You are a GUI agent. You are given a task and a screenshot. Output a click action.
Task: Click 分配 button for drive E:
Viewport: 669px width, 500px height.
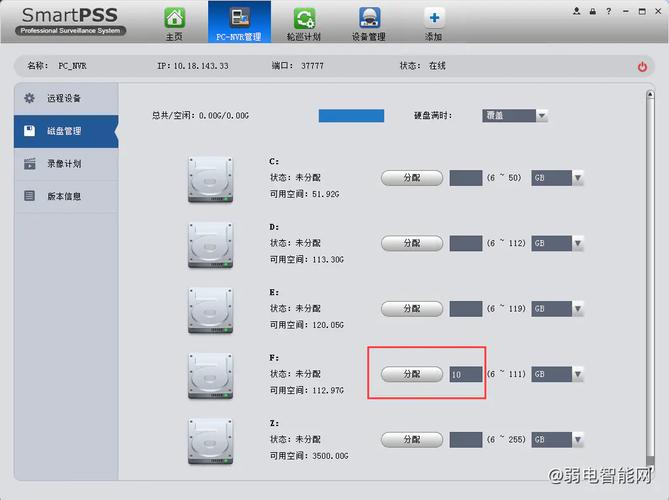click(x=412, y=308)
